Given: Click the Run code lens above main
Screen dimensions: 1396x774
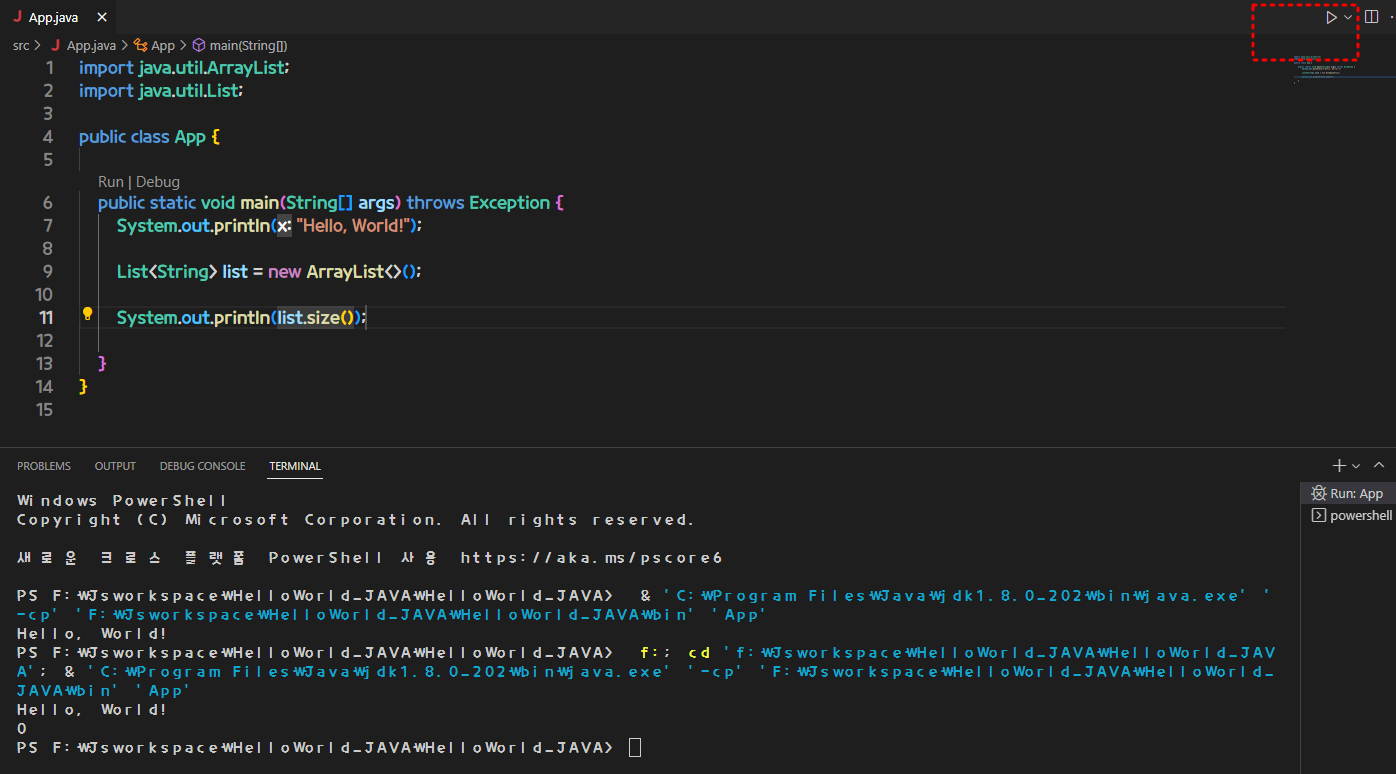Looking at the screenshot, I should point(110,181).
